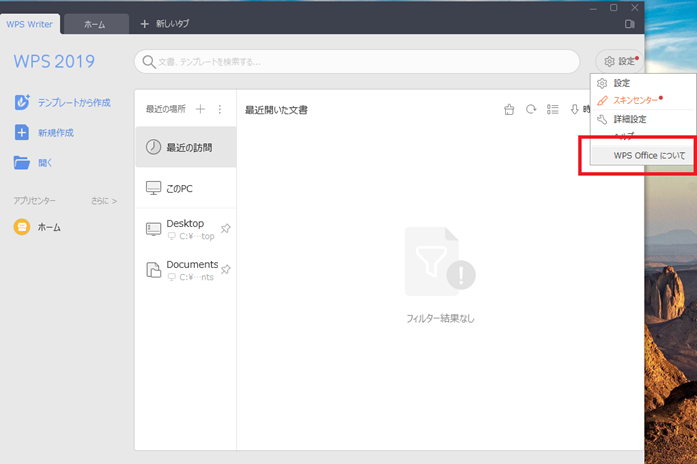
Task: Click the orange ホーム app icon in sidebar
Action: pos(22,227)
